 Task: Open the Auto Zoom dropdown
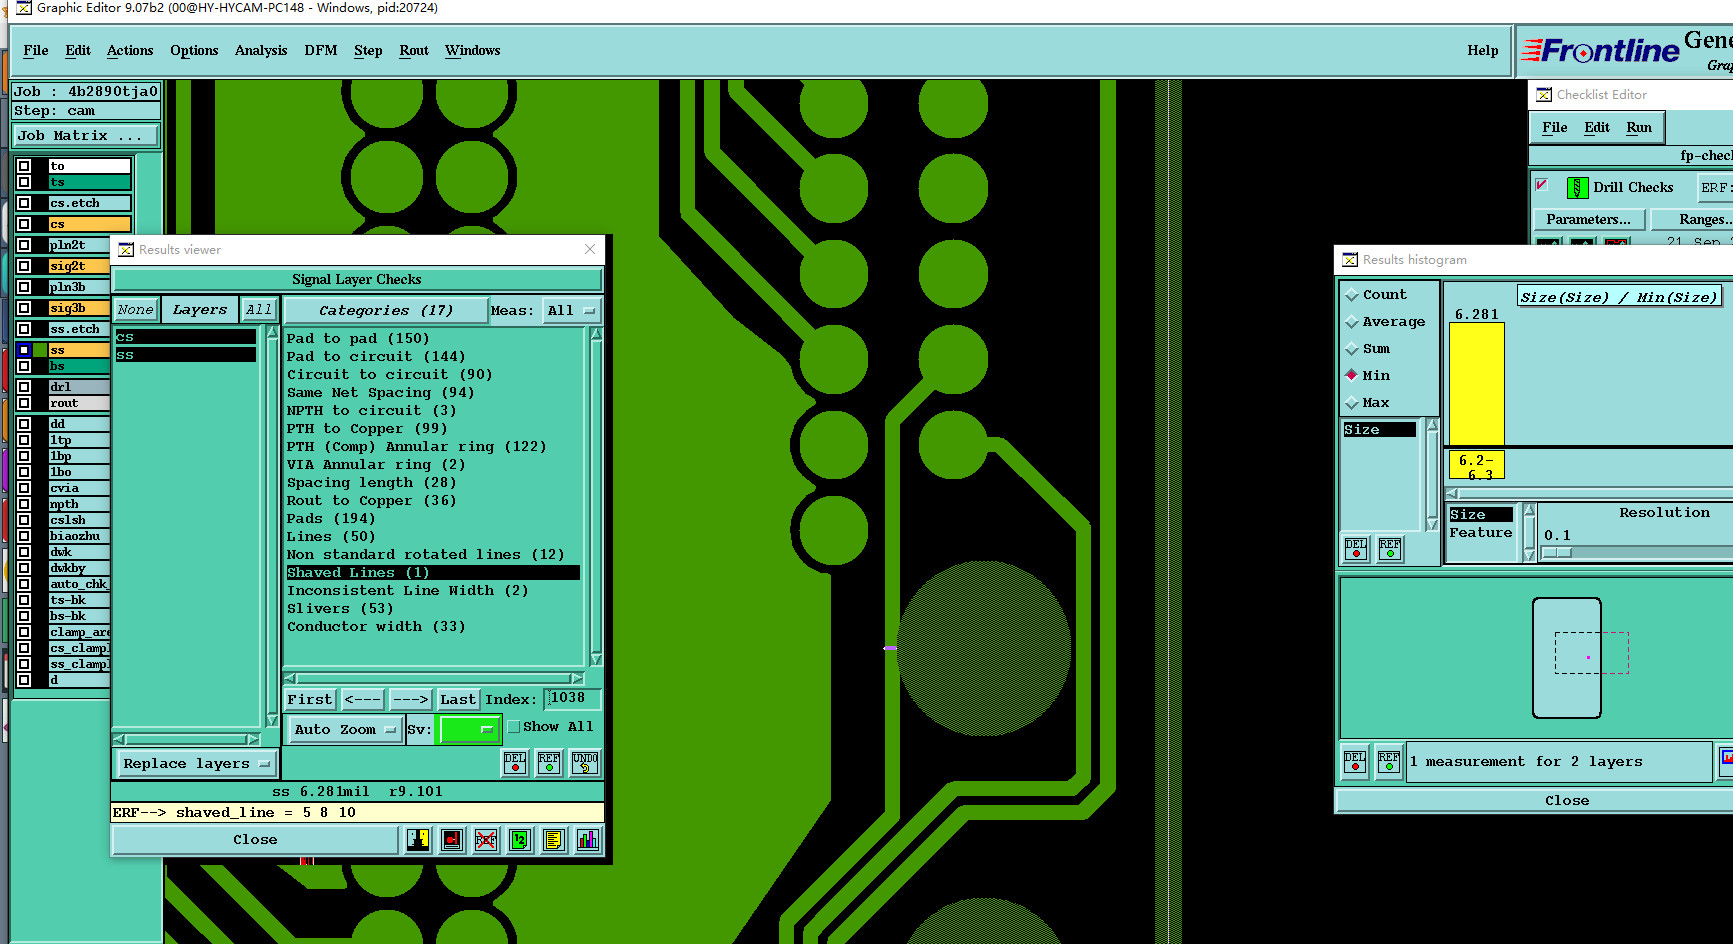(345, 730)
